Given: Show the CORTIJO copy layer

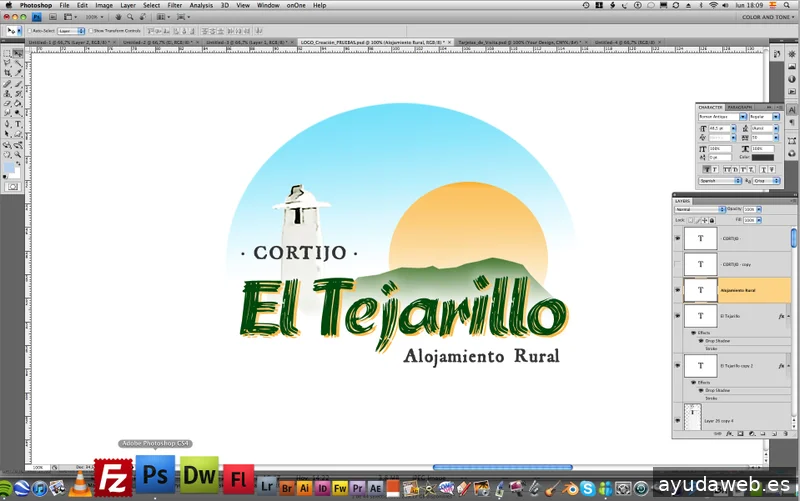Looking at the screenshot, I should (x=678, y=264).
